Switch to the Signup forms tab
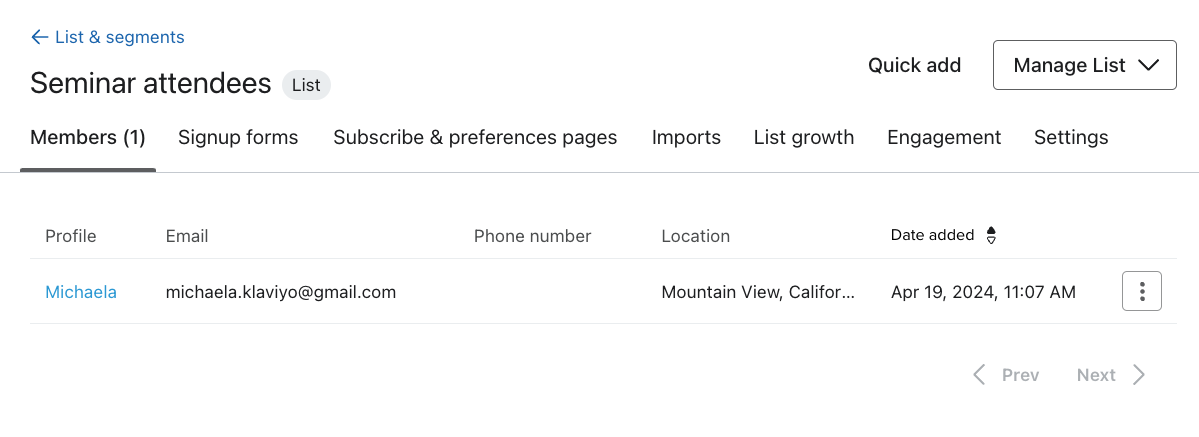Image resolution: width=1199 pixels, height=437 pixels. pos(238,138)
